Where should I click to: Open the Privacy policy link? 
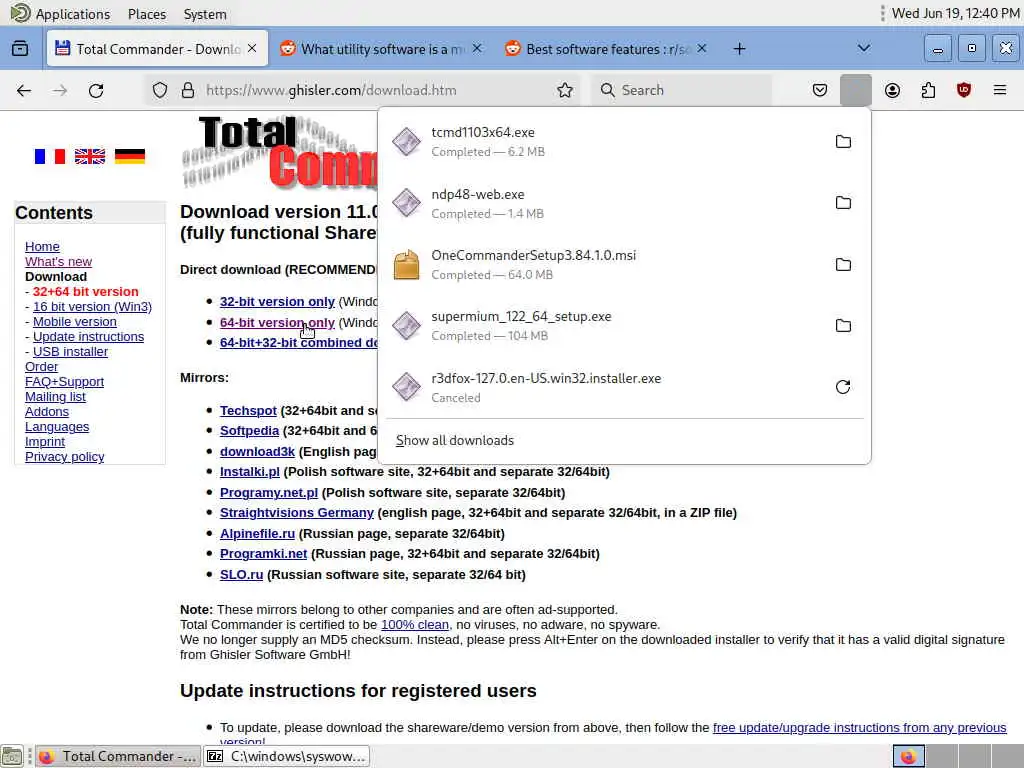[x=64, y=456]
